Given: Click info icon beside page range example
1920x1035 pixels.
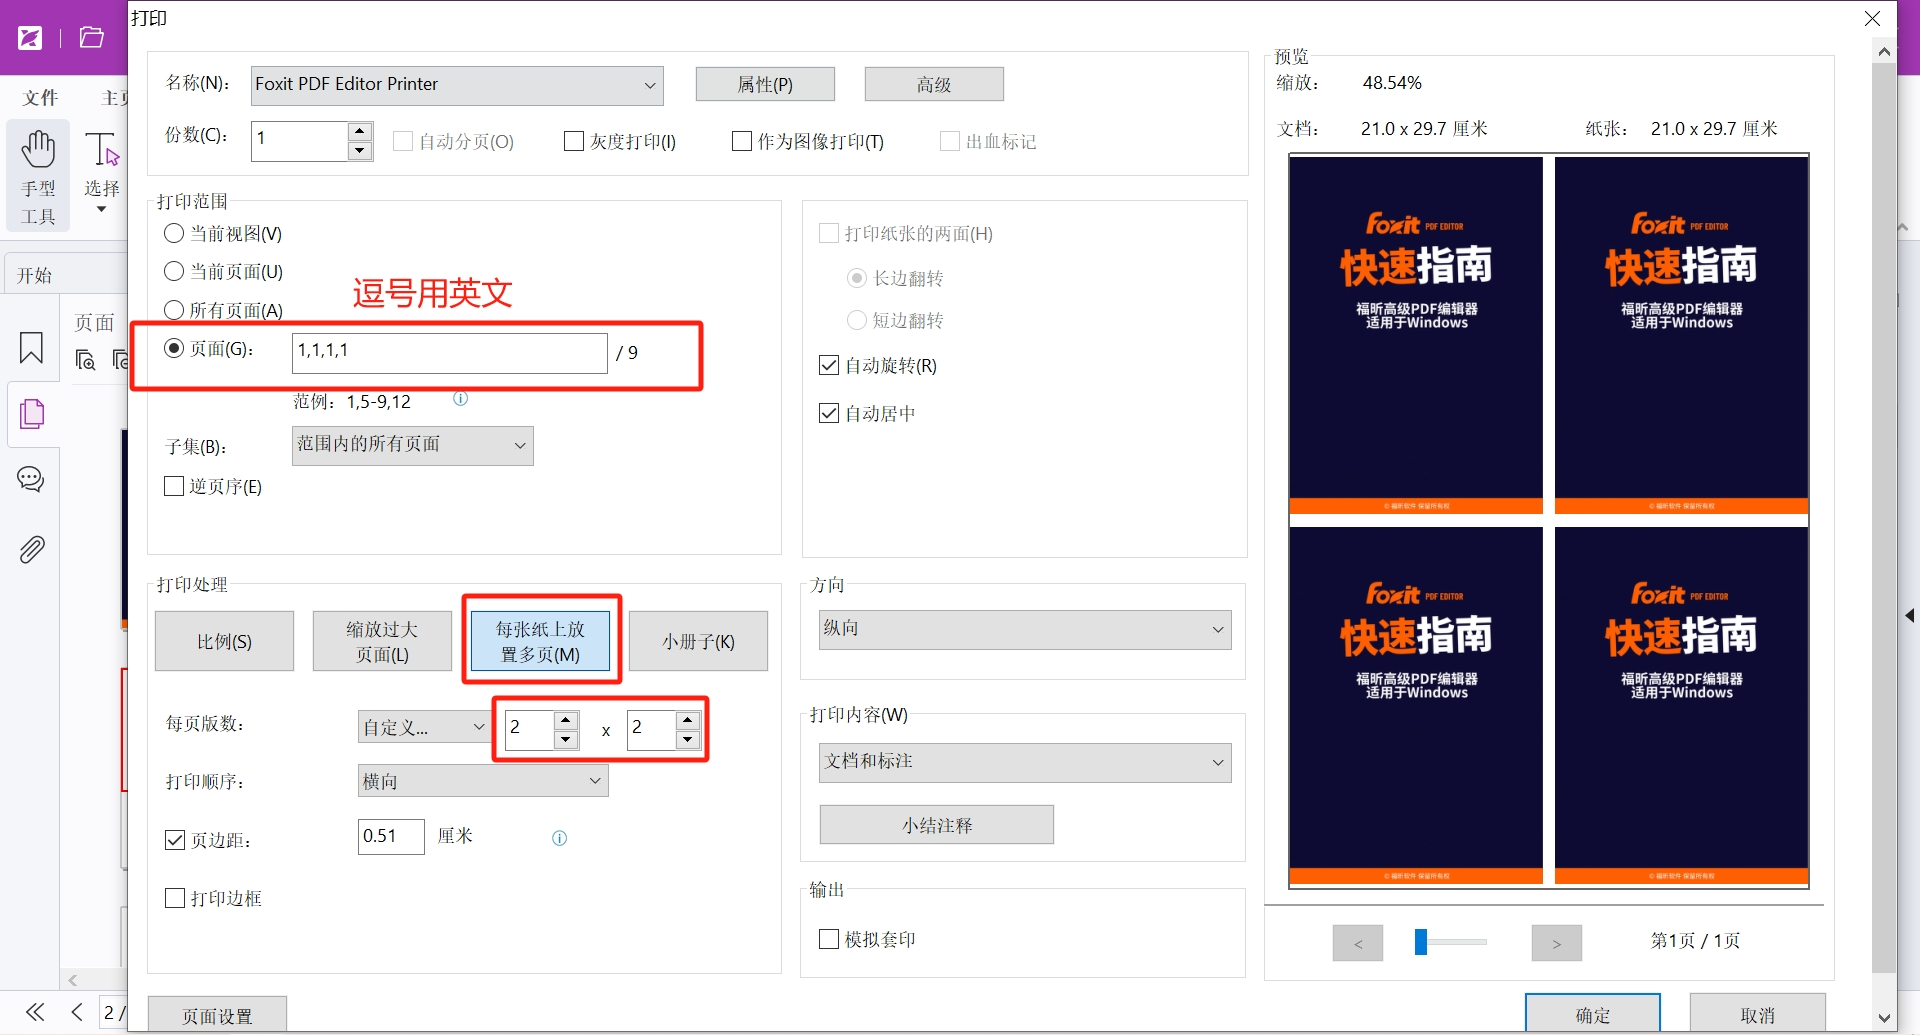Looking at the screenshot, I should 460,399.
